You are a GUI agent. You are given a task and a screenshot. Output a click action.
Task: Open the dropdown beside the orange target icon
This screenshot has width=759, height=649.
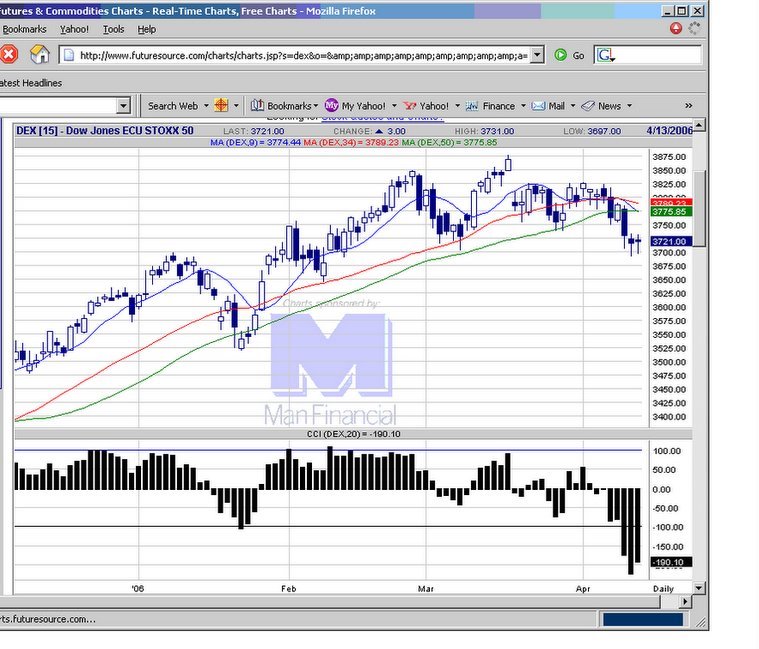[236, 106]
